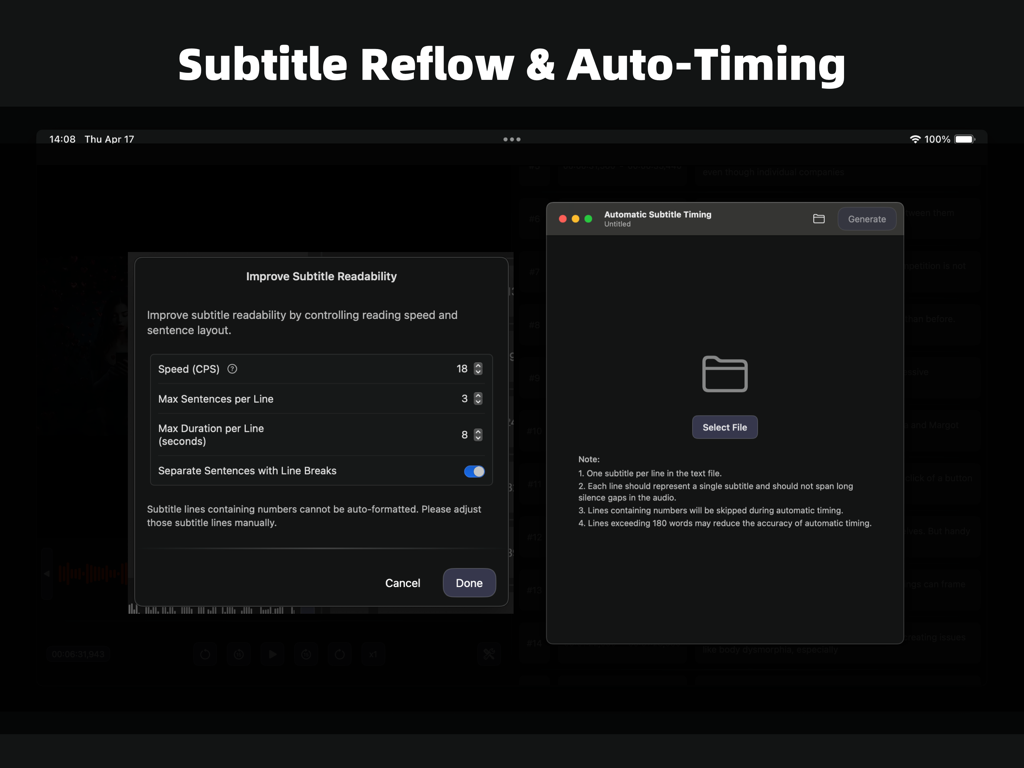This screenshot has width=1024, height=768.
Task: Select the restart playback icon
Action: 205,654
